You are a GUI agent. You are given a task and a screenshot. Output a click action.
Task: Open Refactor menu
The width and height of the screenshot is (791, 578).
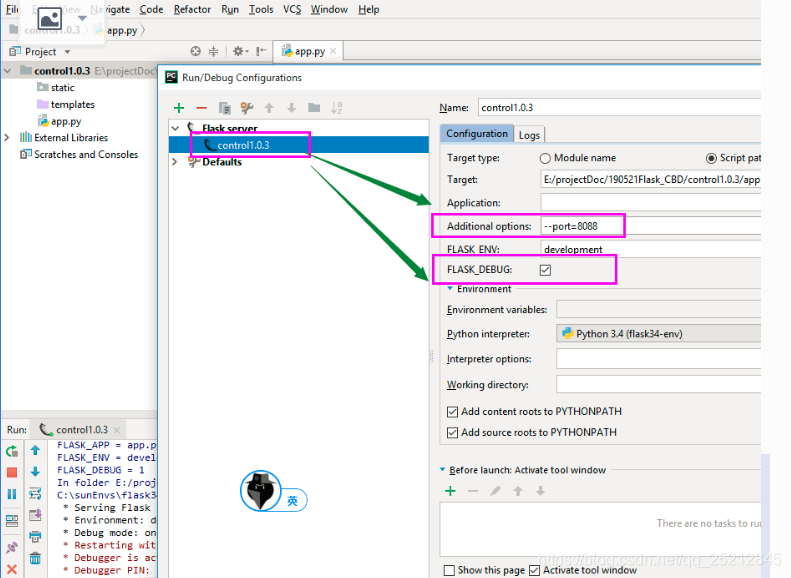point(192,10)
